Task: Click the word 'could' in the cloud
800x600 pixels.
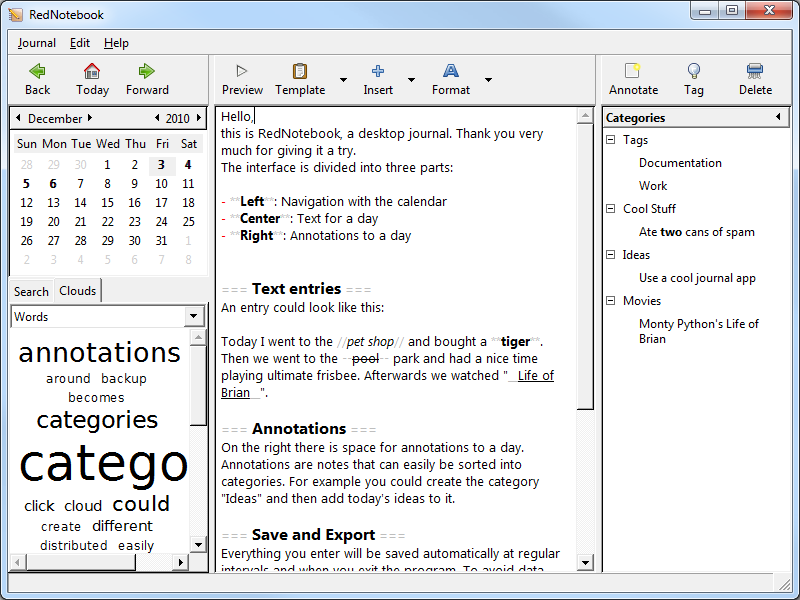Action: pos(141,504)
